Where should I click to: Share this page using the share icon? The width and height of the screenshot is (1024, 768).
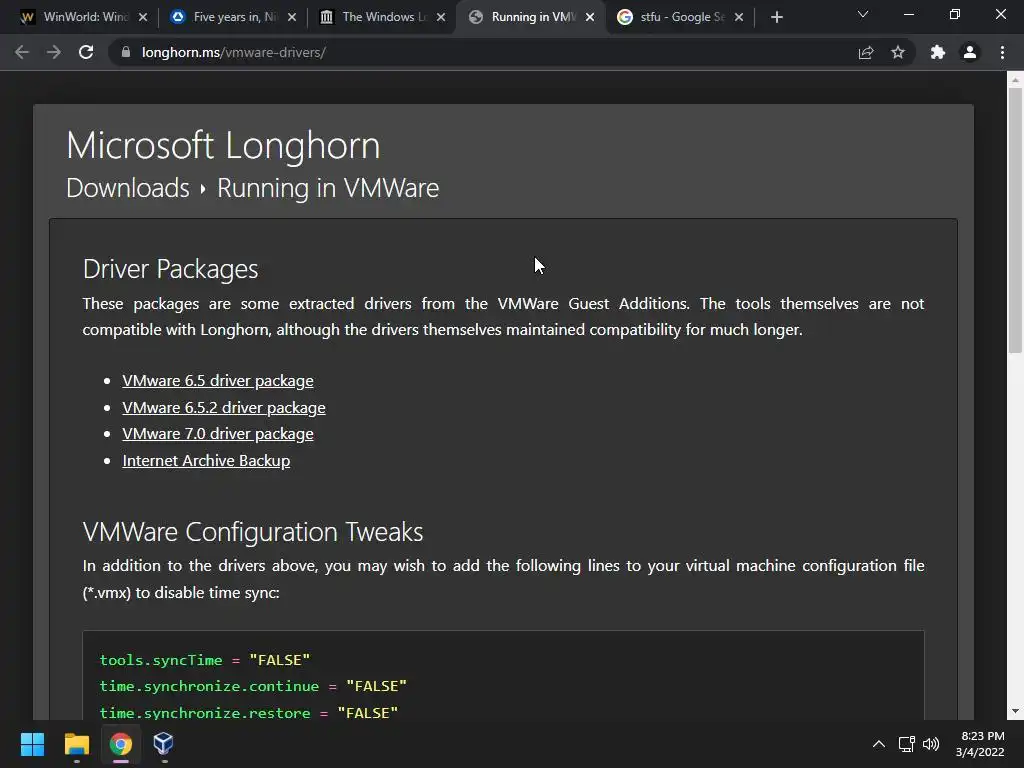866,52
